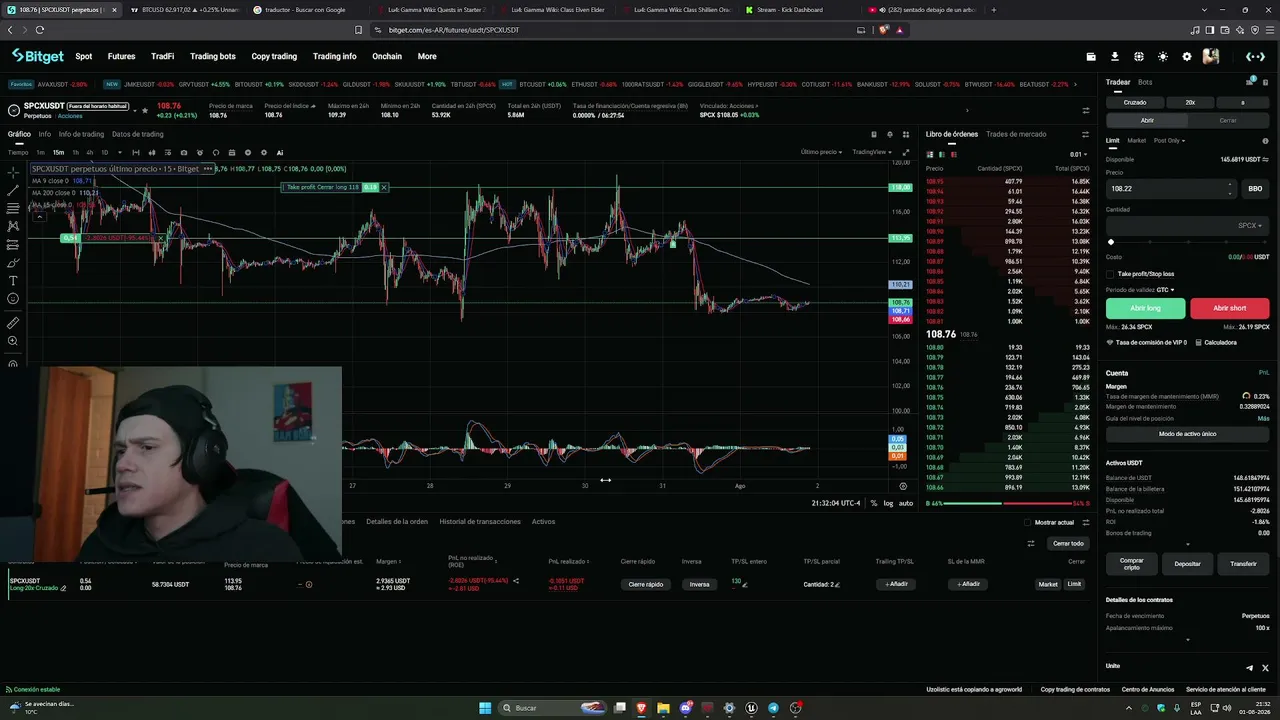Image resolution: width=1280 pixels, height=720 pixels.
Task: Open the Post Only order type dropdown
Action: pos(1169,140)
